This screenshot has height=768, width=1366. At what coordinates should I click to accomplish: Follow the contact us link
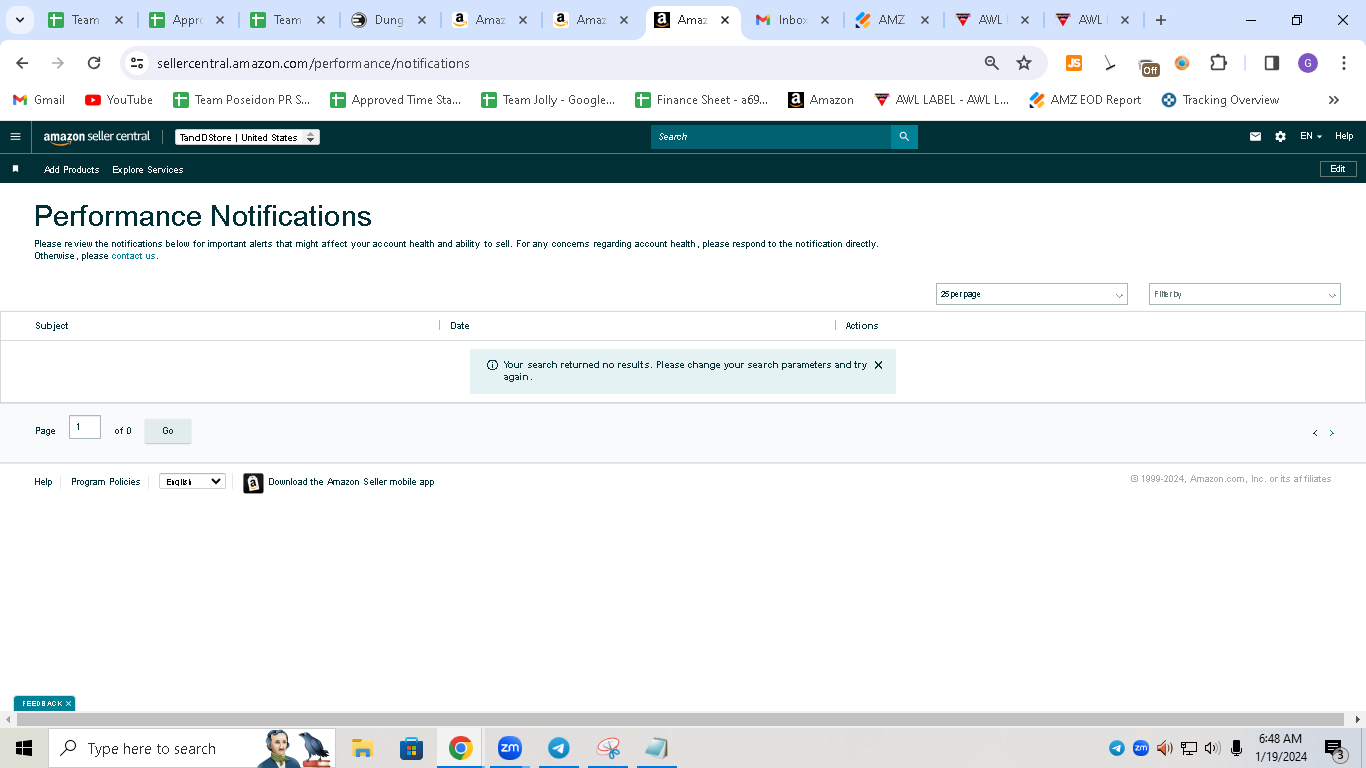133,256
